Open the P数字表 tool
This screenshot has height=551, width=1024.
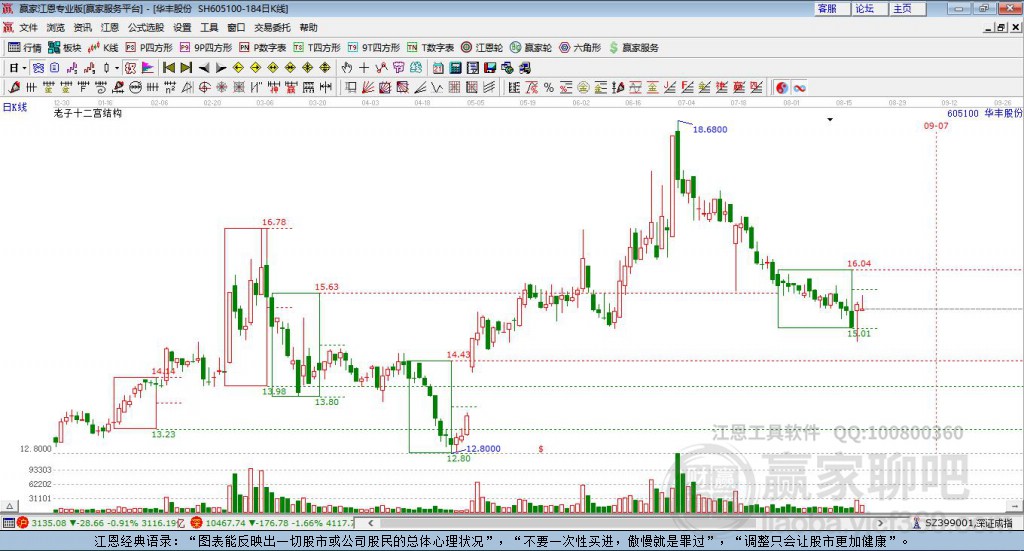click(x=263, y=48)
